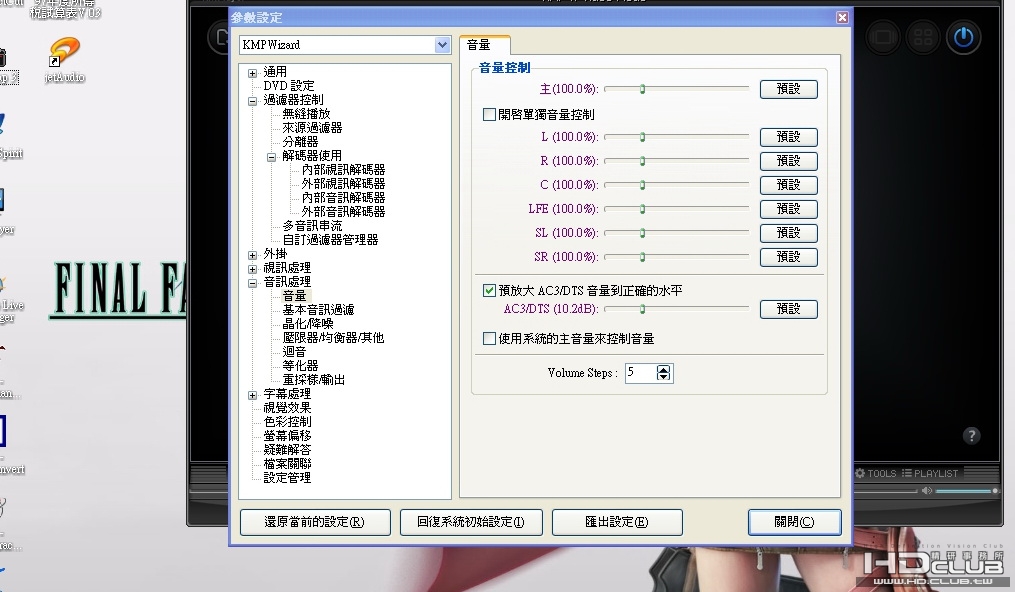The width and height of the screenshot is (1015, 592).
Task: Select 無縫播放 in the tree
Action: click(x=306, y=114)
